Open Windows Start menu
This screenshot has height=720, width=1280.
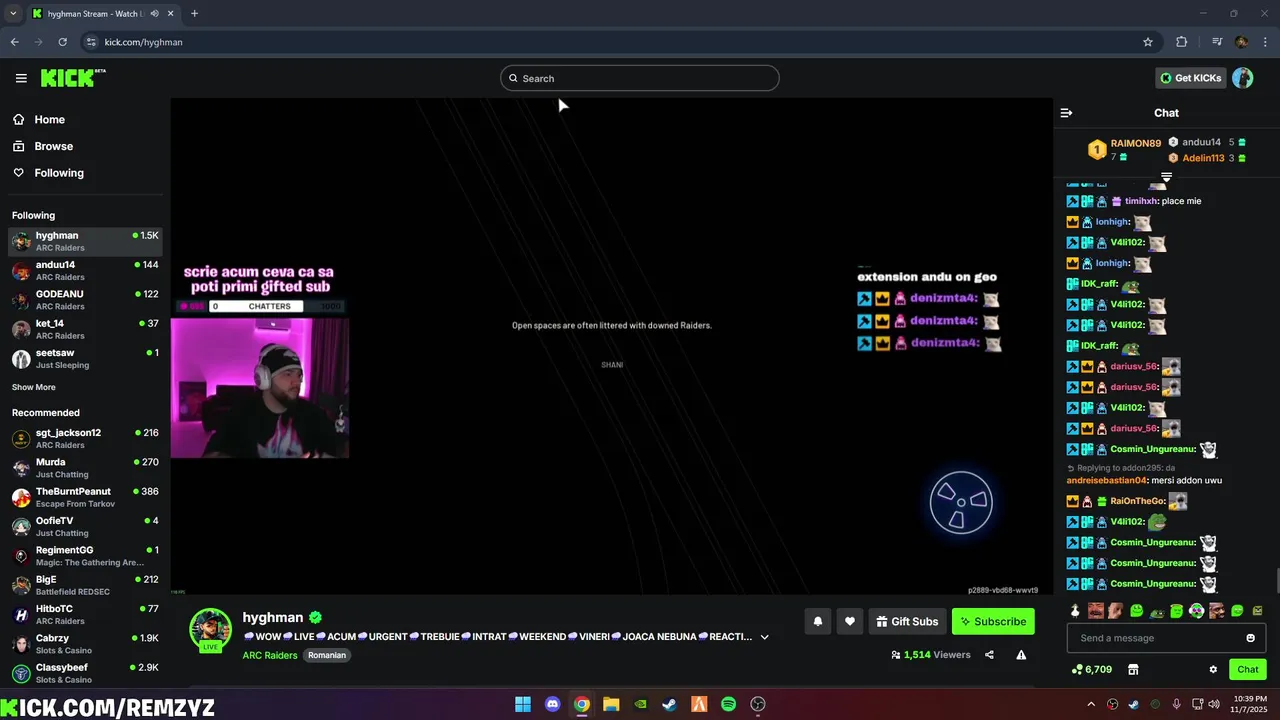click(523, 704)
